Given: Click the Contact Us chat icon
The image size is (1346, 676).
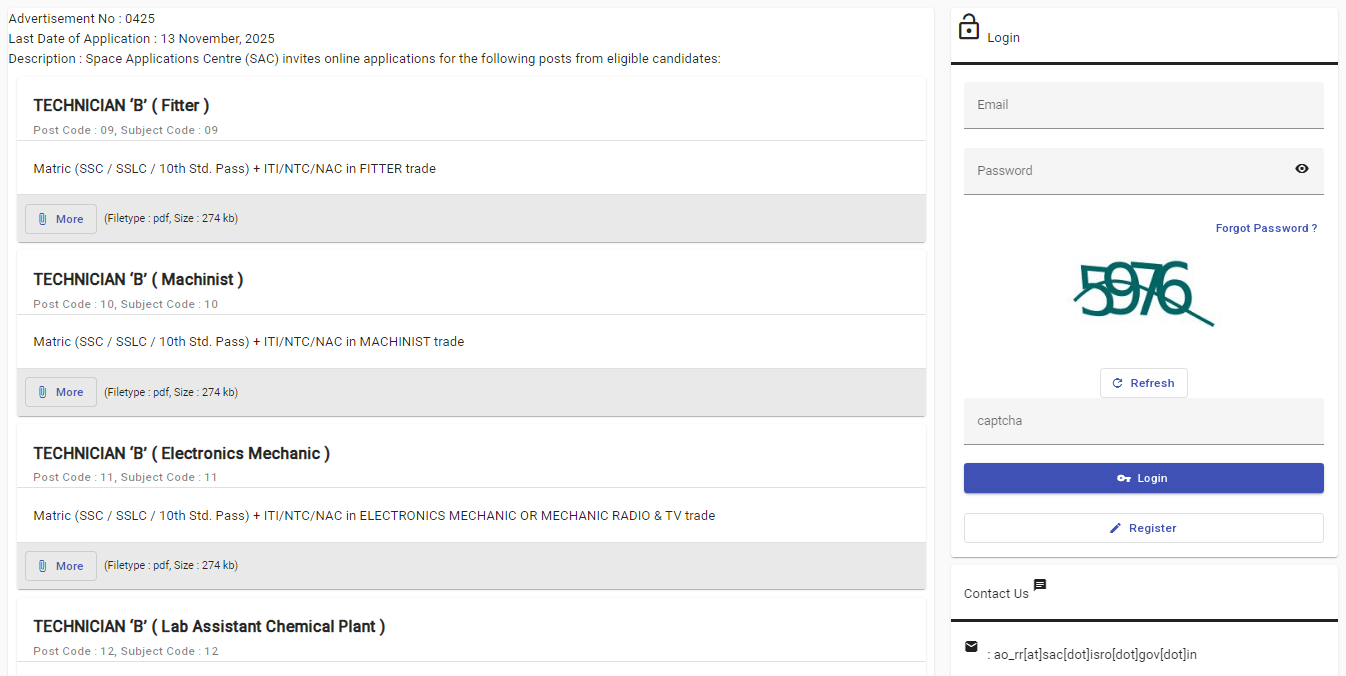Looking at the screenshot, I should point(1040,585).
